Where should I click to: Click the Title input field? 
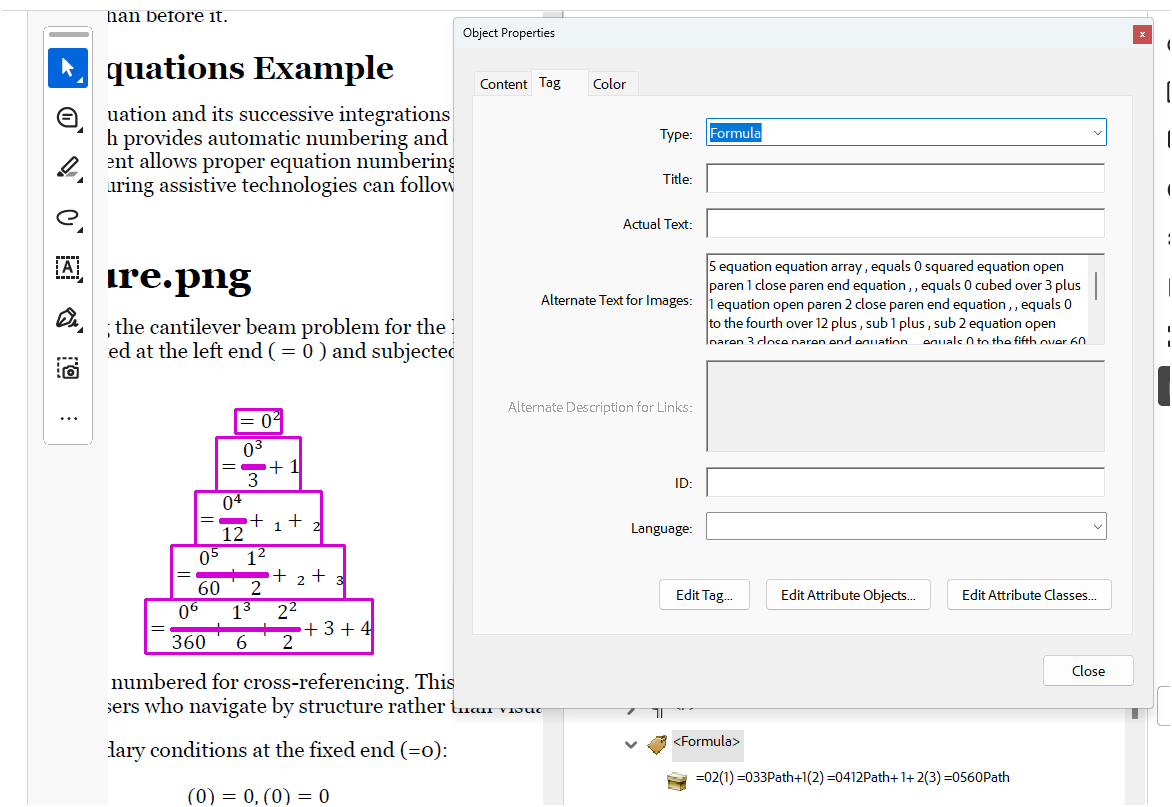click(905, 179)
